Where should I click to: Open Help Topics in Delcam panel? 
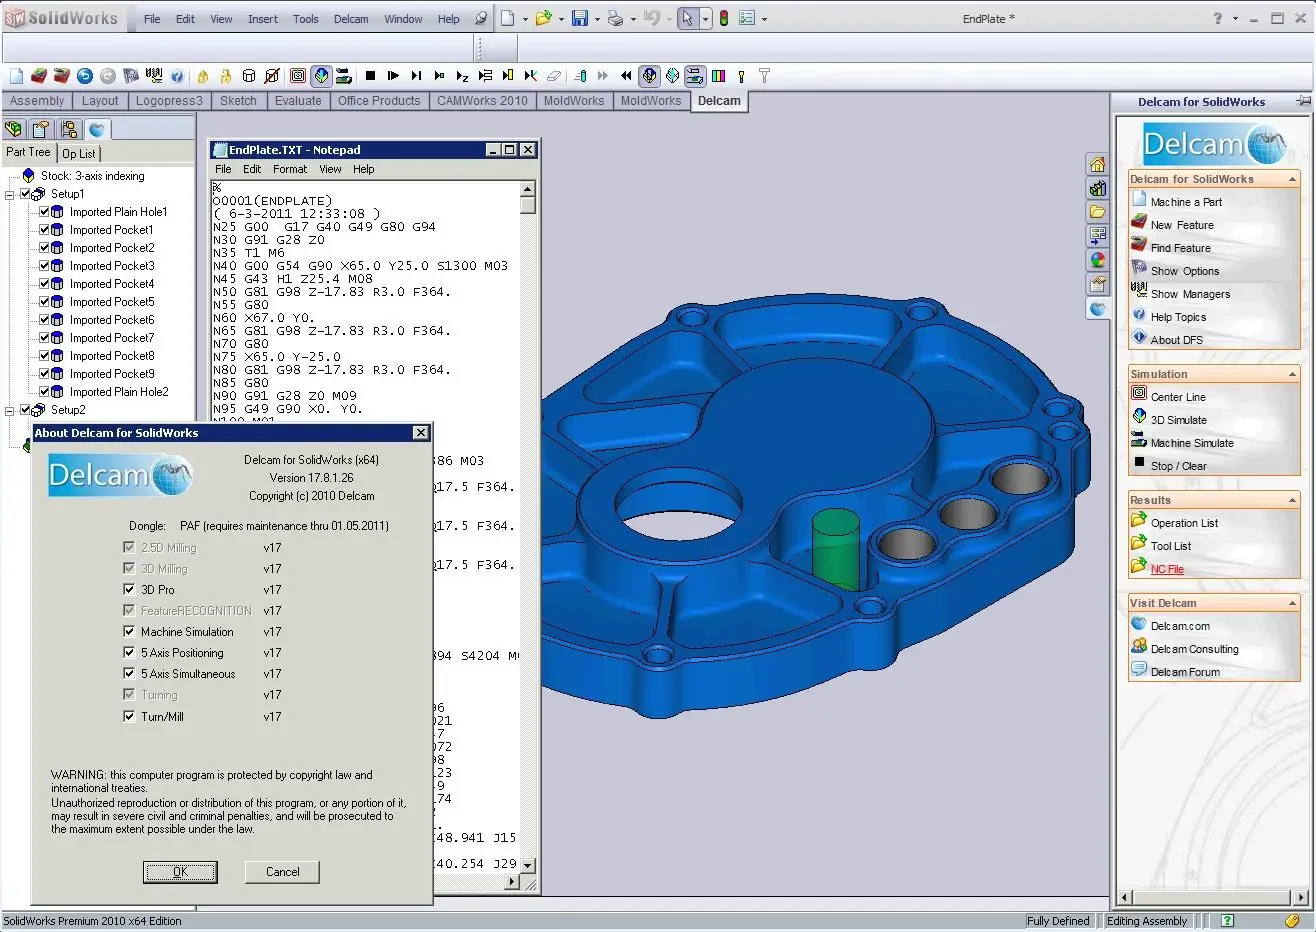[x=1178, y=317]
